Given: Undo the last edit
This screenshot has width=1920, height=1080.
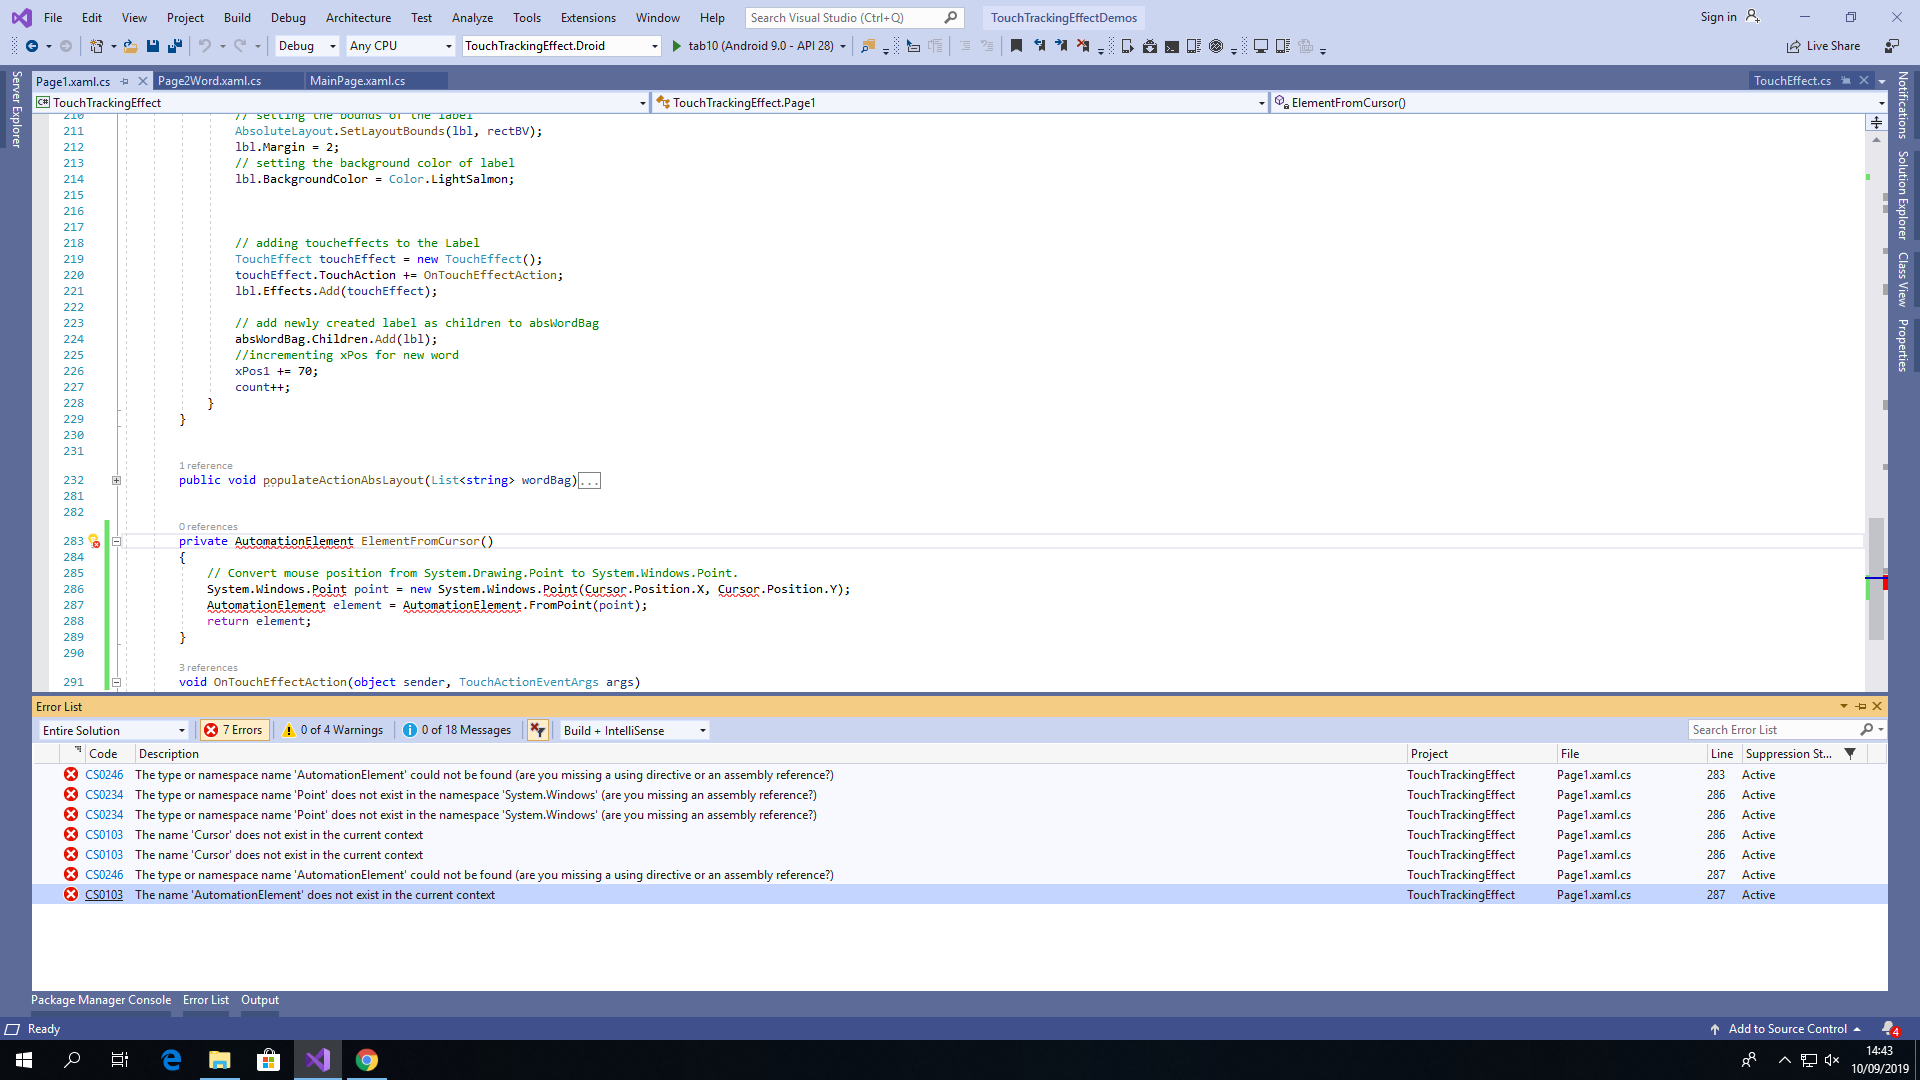Looking at the screenshot, I should [205, 46].
